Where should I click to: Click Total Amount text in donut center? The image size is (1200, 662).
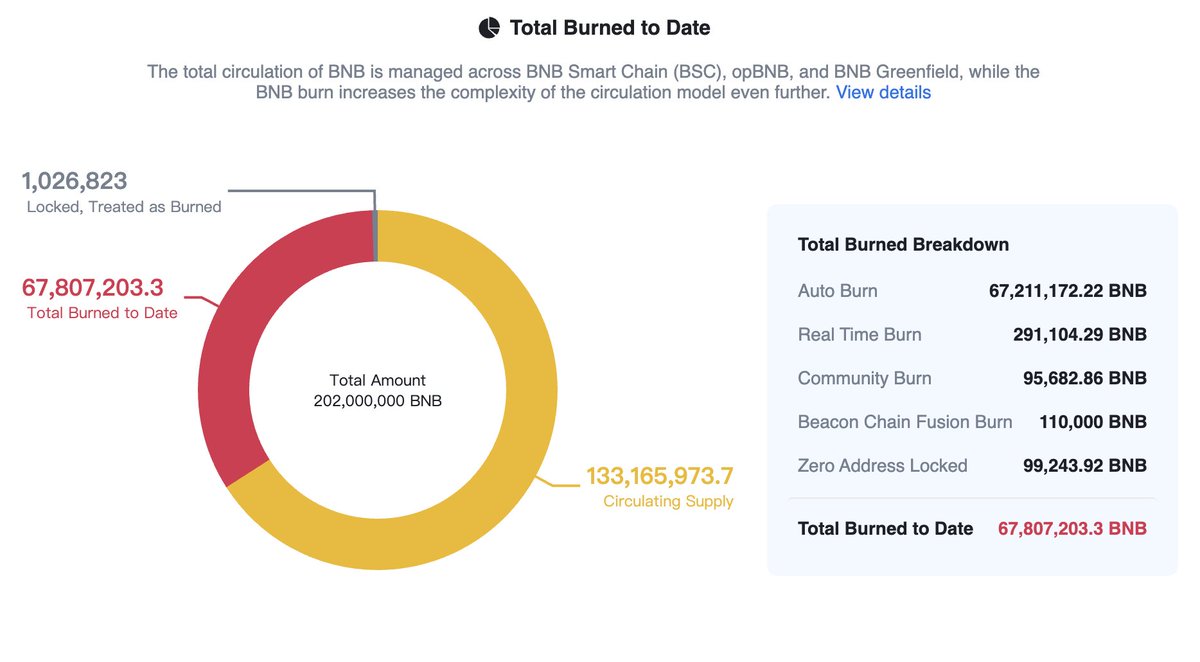(378, 380)
